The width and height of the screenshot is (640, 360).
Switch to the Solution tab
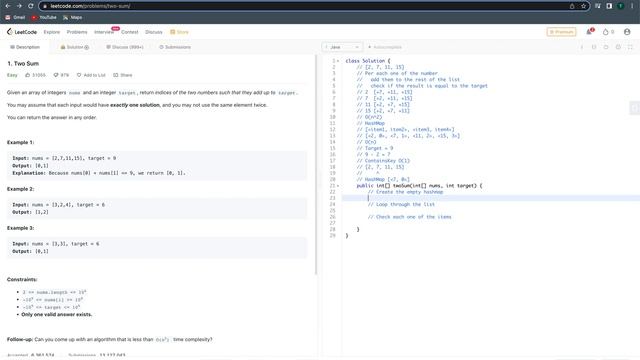pyautogui.click(x=75, y=47)
